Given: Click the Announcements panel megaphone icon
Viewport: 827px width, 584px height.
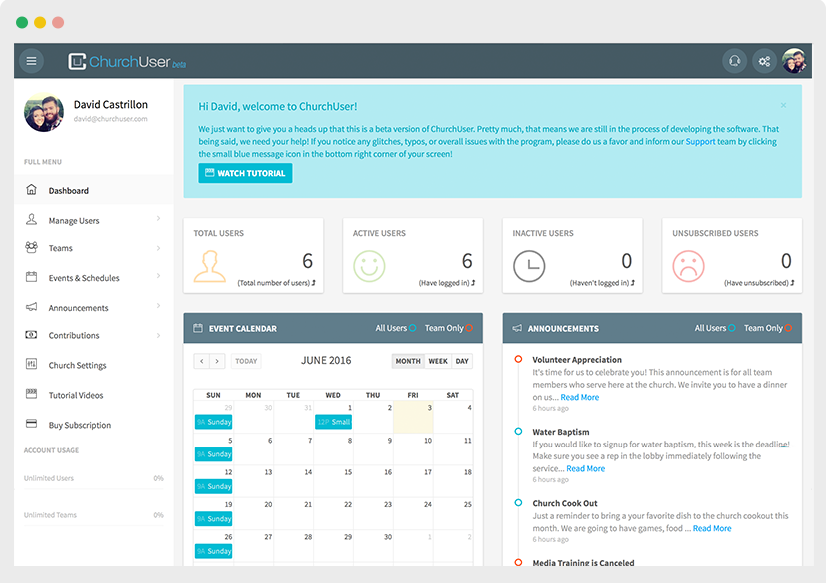Looking at the screenshot, I should coord(517,328).
